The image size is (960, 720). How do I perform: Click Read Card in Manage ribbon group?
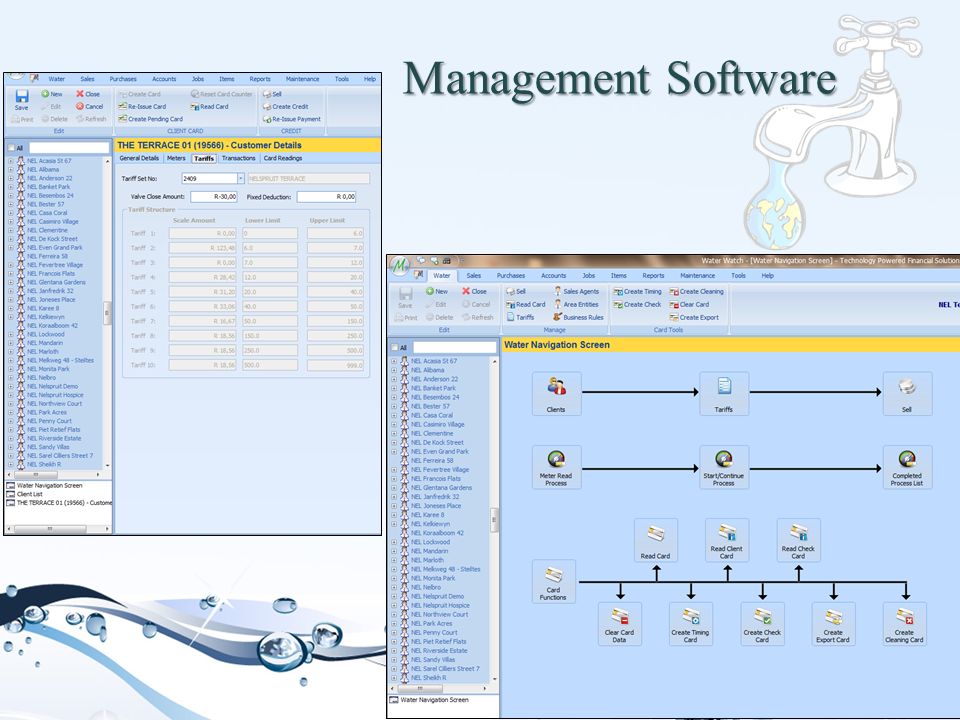[526, 304]
